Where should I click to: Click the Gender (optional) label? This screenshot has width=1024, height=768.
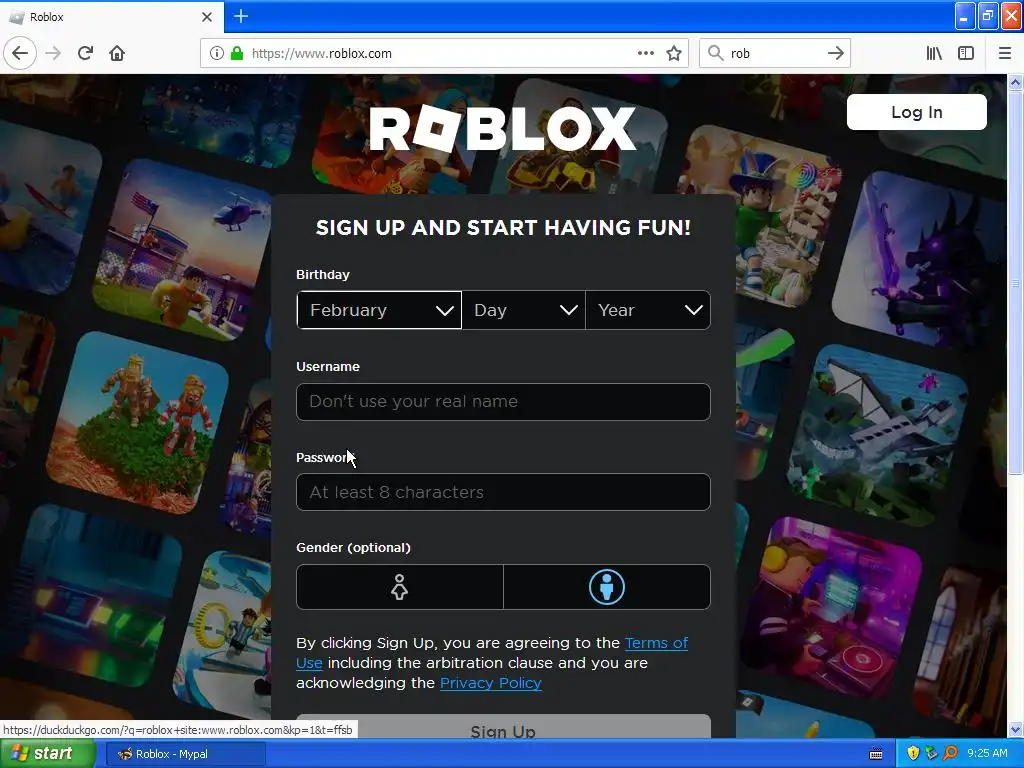[x=353, y=547]
